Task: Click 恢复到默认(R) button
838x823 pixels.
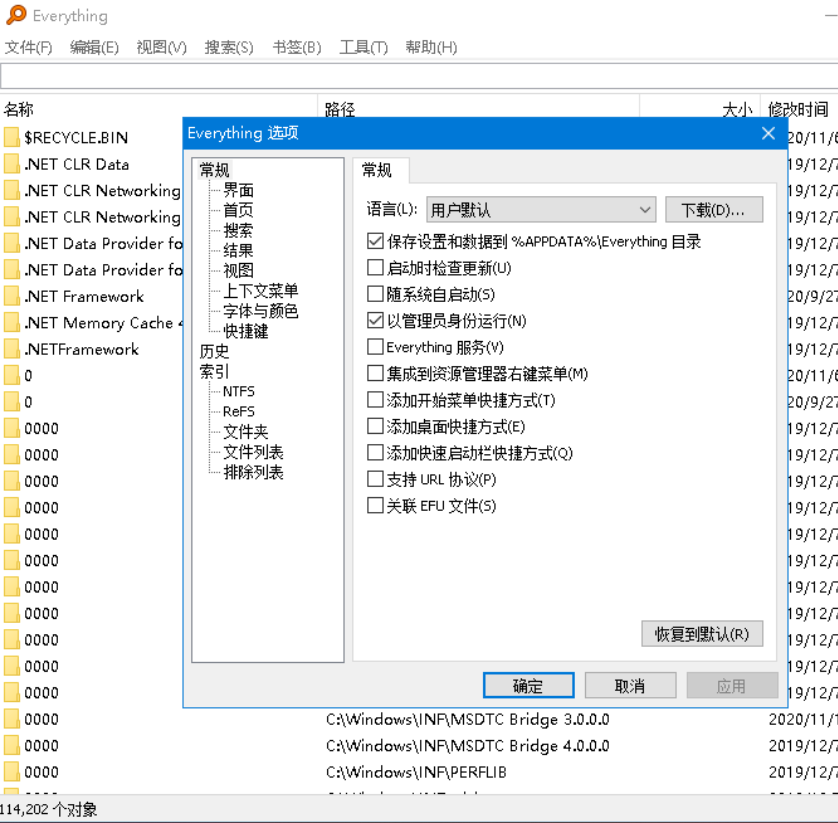Action: coord(701,634)
